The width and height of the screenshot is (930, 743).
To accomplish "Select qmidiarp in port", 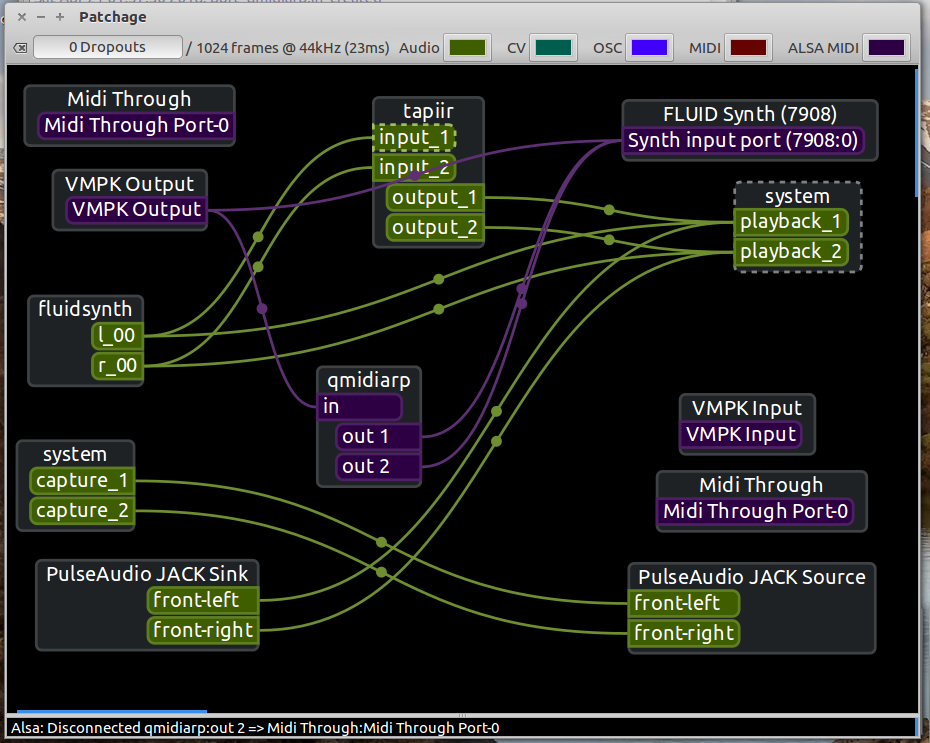I will 360,407.
